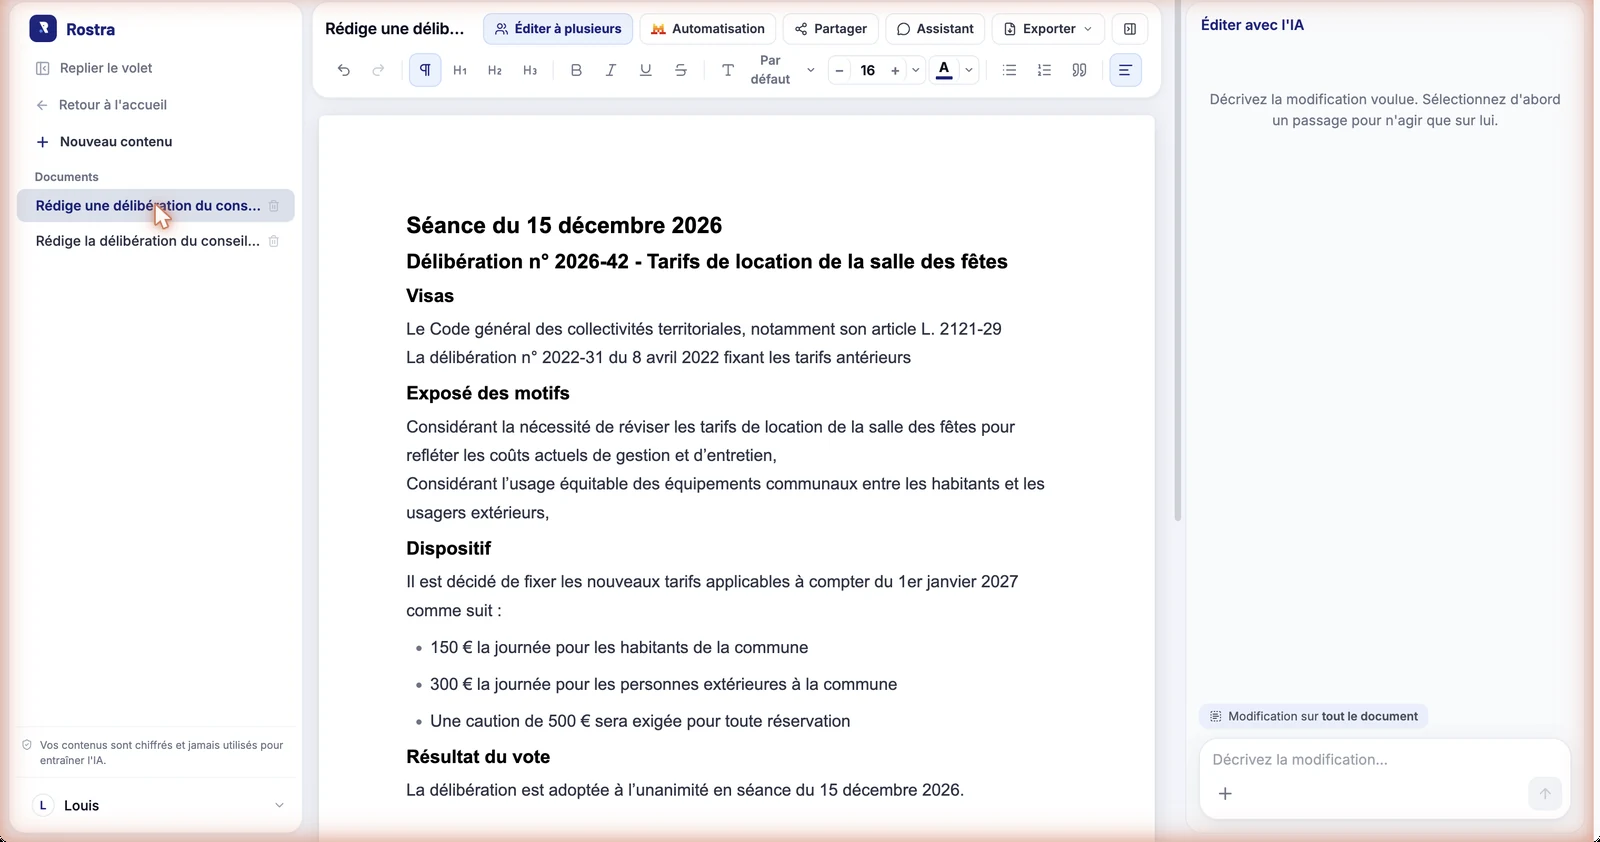Enable Éditer à plusieurs collaboration mode
The height and width of the screenshot is (842, 1600).
558,29
